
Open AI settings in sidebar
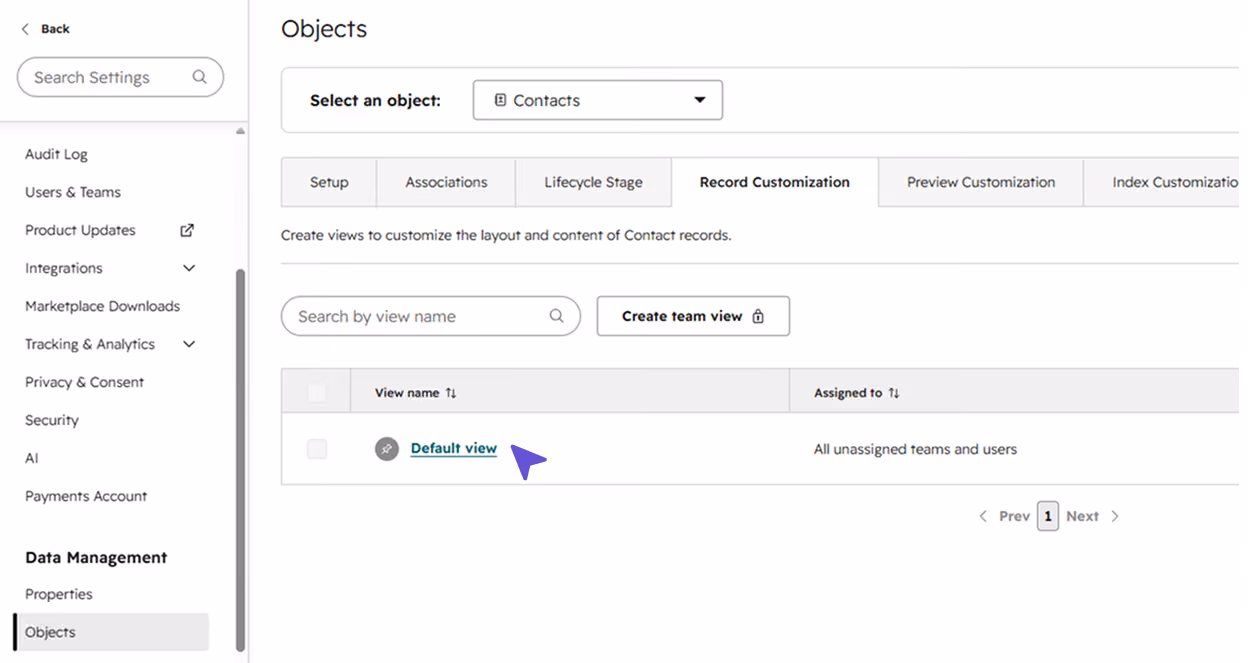tap(31, 458)
